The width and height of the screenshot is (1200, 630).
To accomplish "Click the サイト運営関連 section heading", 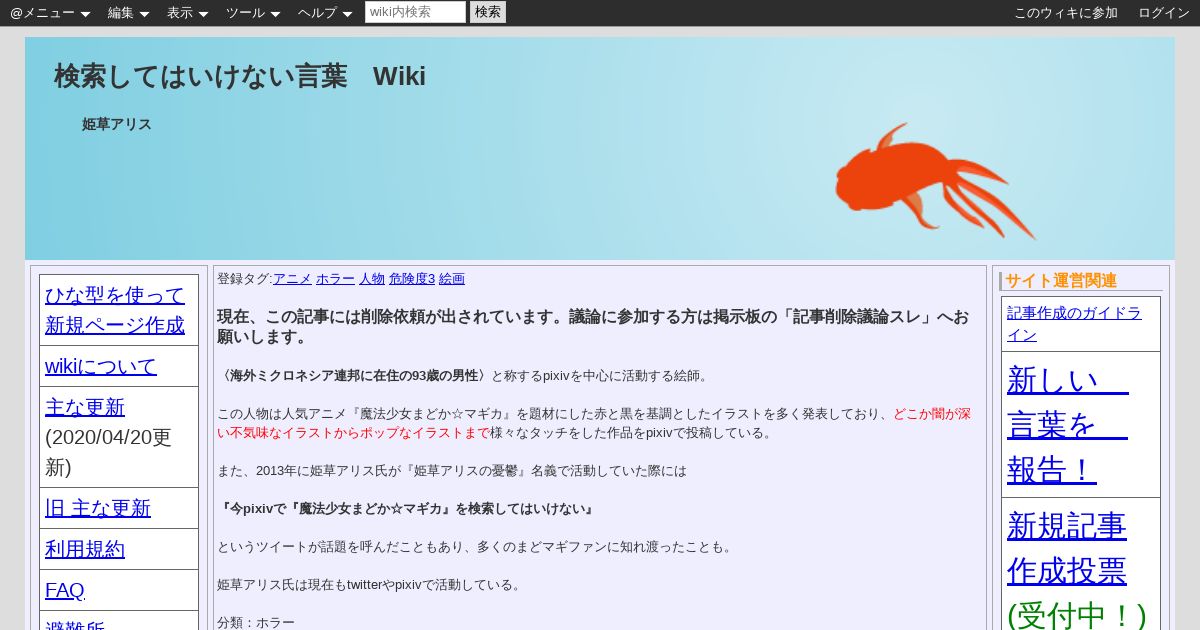I will click(x=1061, y=280).
